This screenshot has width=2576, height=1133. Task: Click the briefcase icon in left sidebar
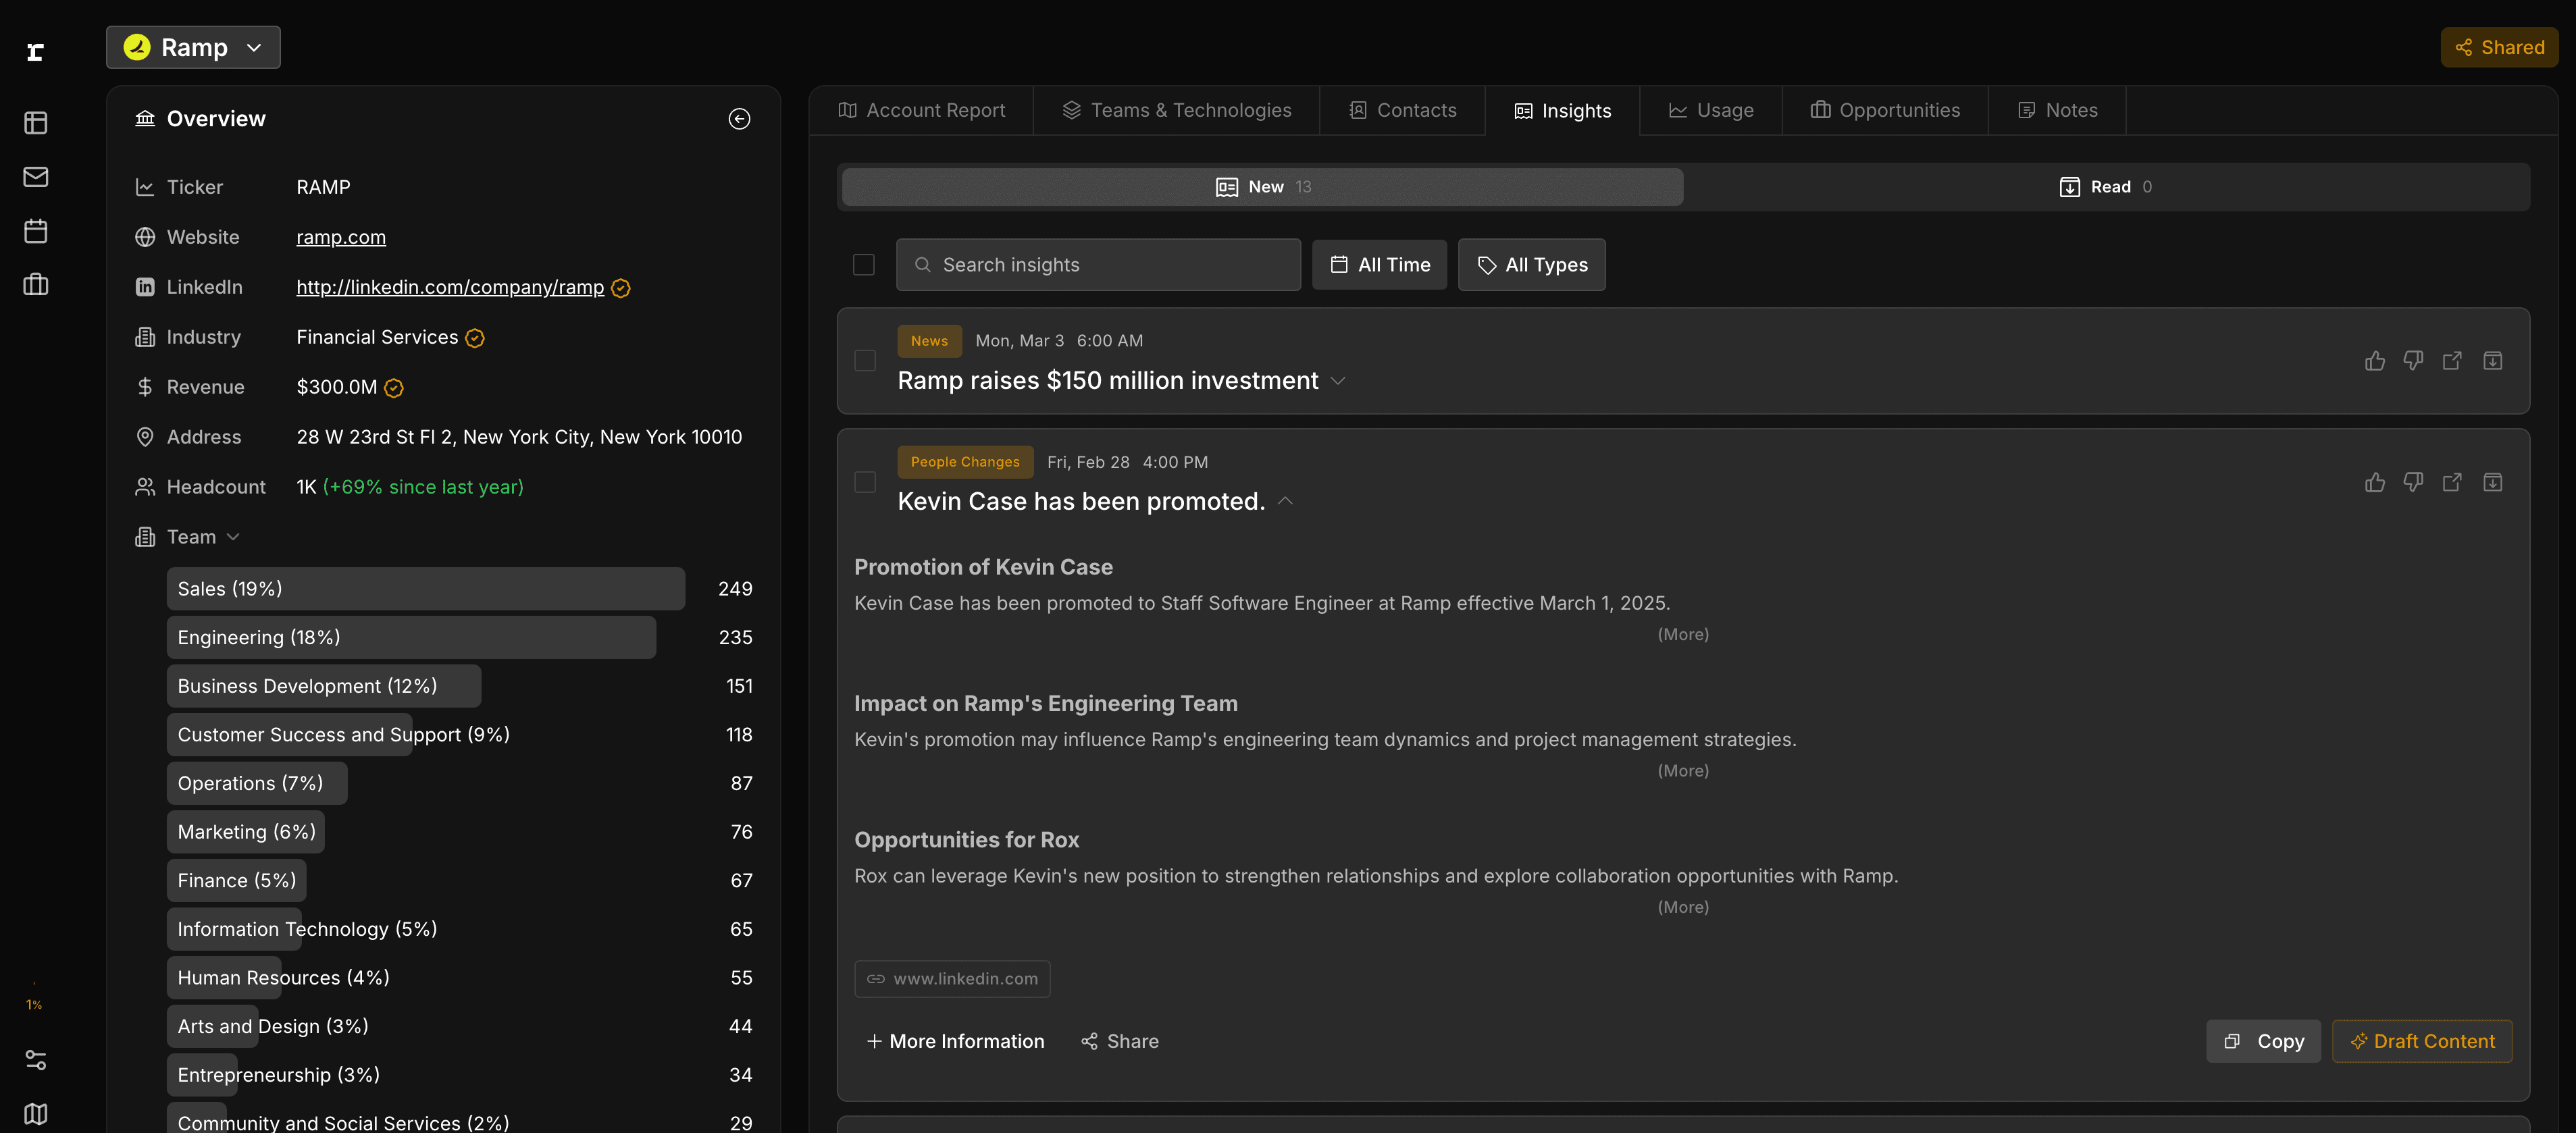pos(36,285)
